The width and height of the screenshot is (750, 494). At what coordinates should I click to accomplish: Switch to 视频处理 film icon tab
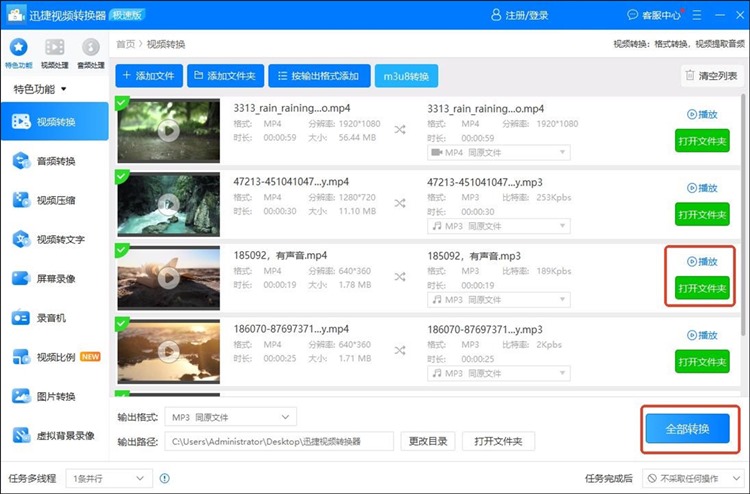coord(55,54)
